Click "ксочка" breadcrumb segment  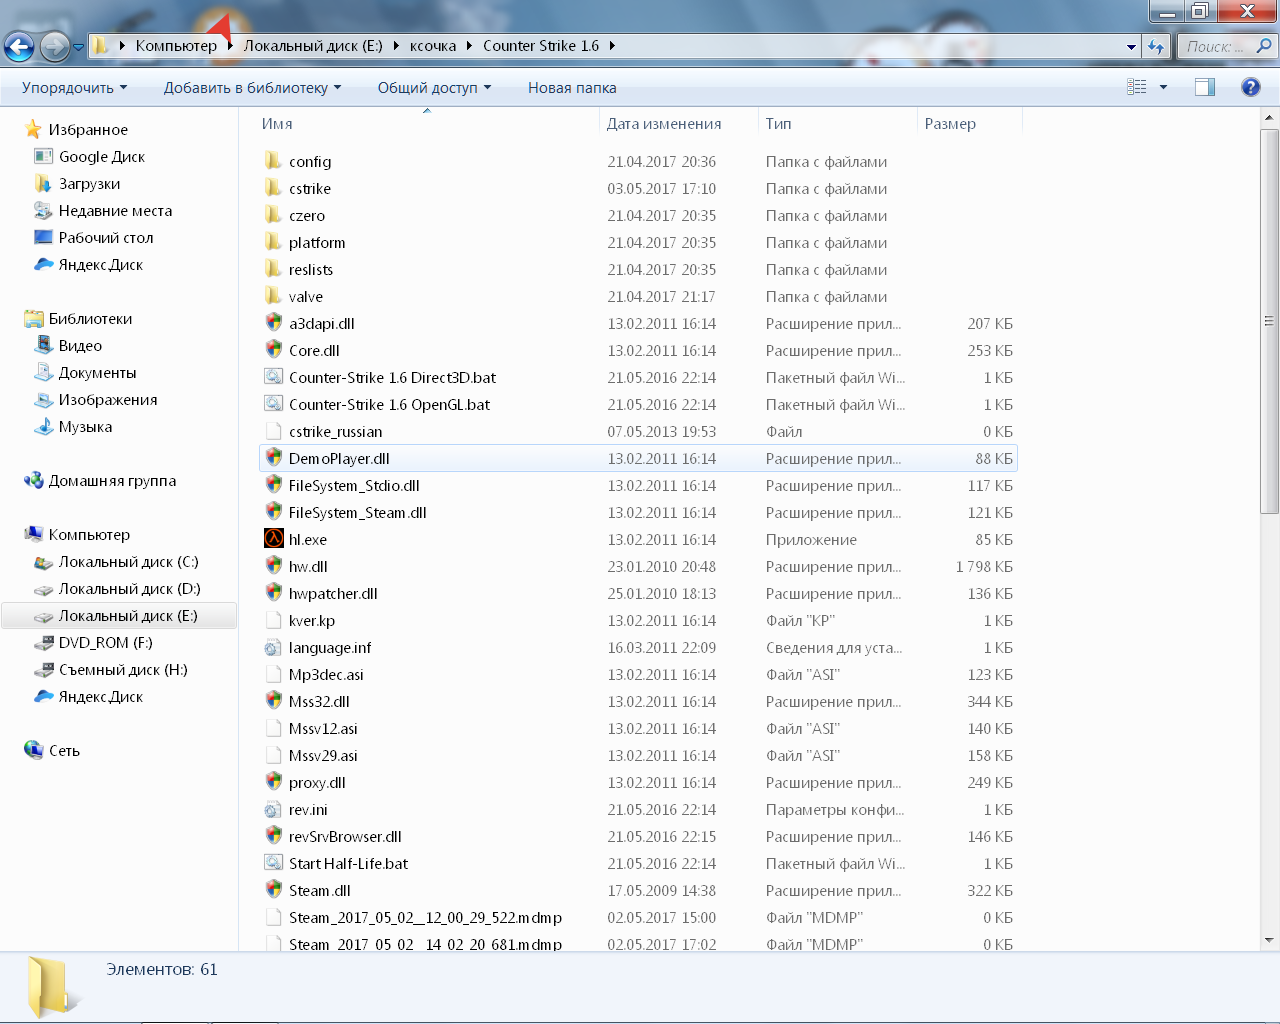(433, 46)
